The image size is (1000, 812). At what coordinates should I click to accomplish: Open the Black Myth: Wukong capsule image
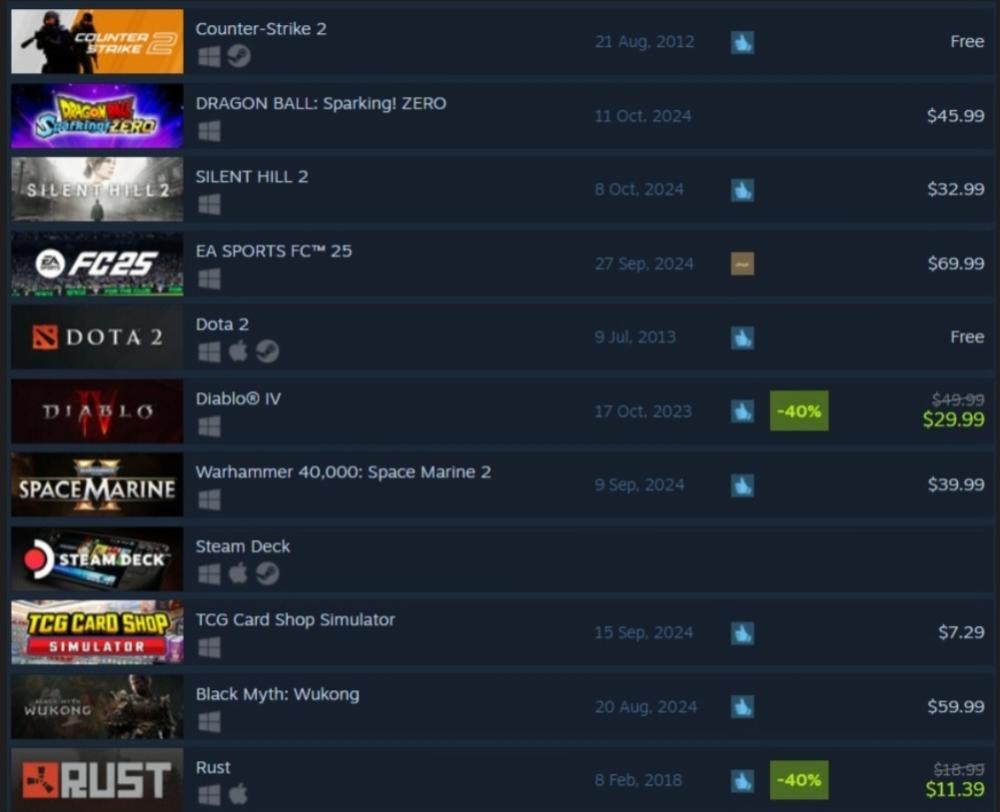click(x=97, y=706)
